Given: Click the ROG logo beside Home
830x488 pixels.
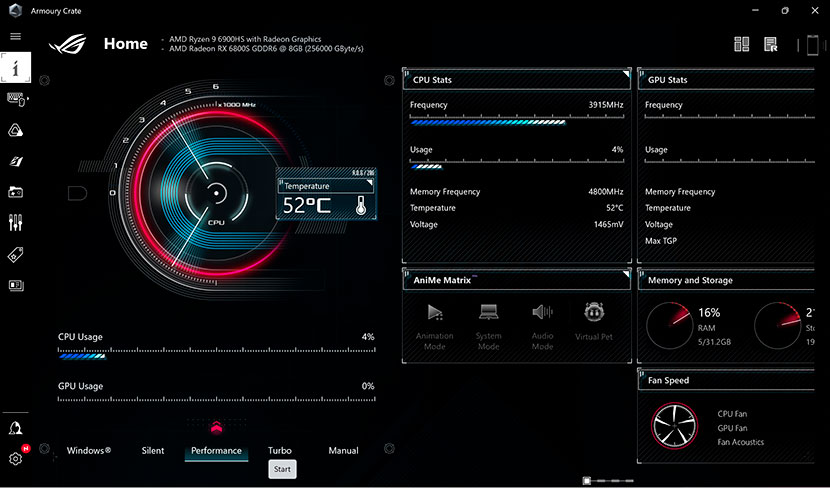Looking at the screenshot, I should point(68,44).
